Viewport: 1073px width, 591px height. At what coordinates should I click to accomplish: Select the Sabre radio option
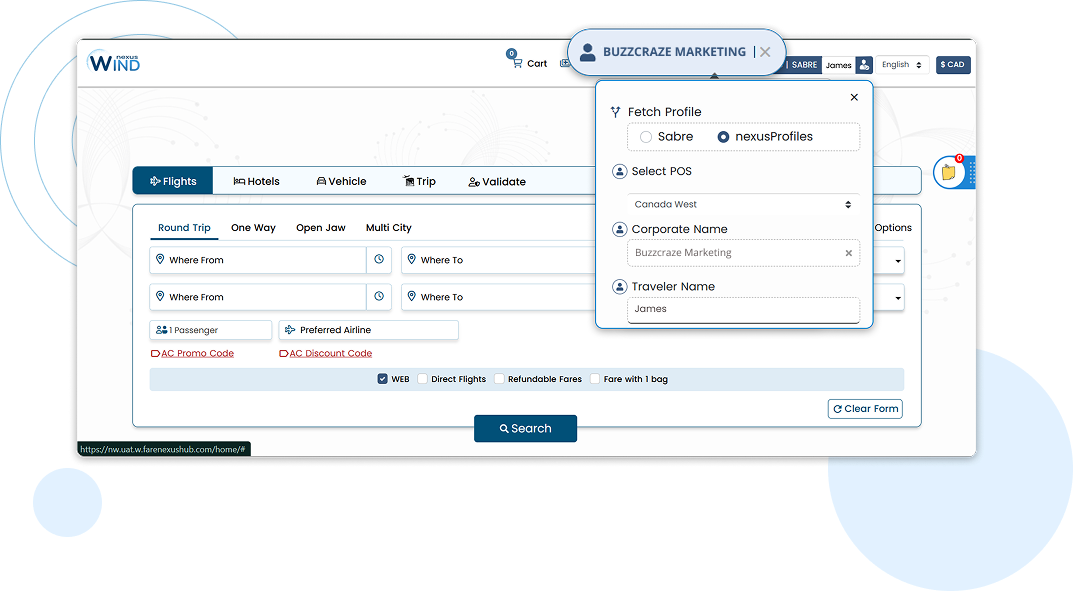(x=645, y=137)
